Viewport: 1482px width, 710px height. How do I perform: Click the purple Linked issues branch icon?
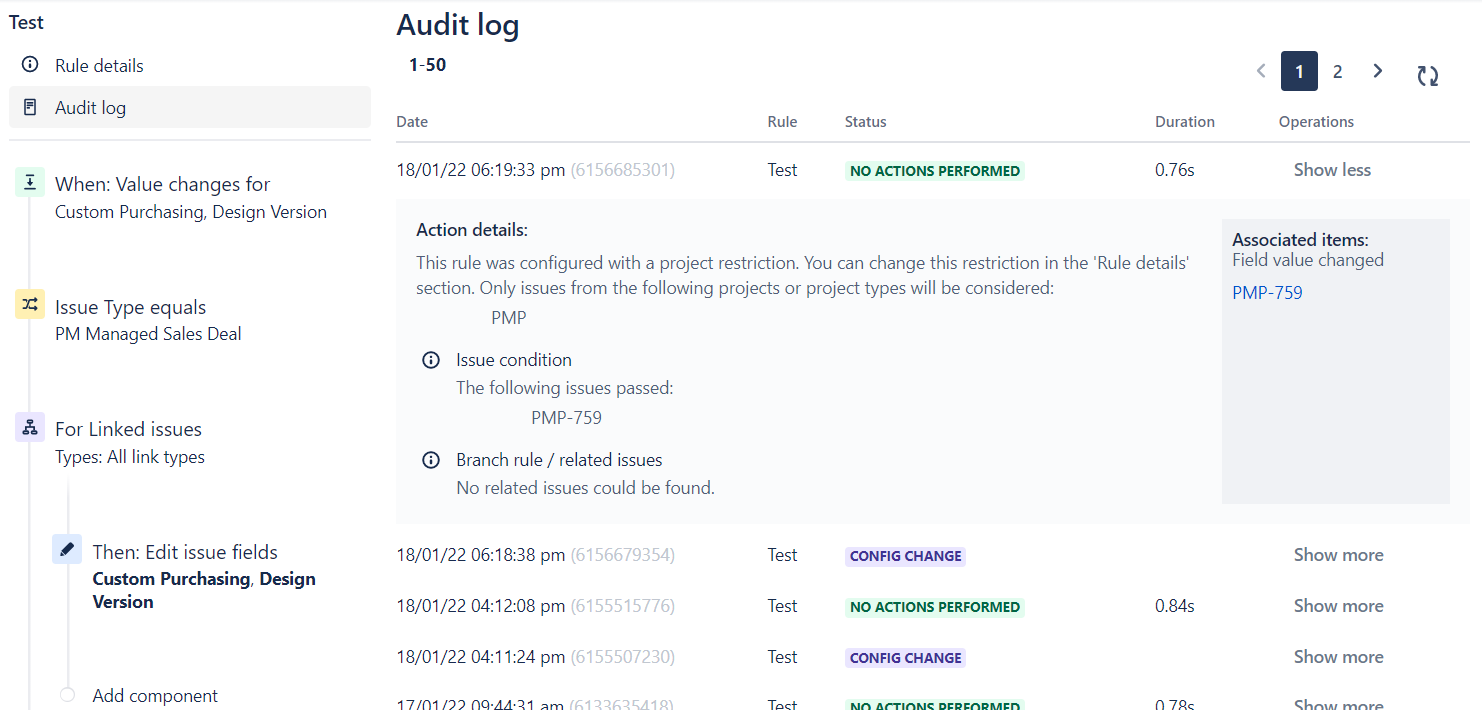pyautogui.click(x=30, y=428)
